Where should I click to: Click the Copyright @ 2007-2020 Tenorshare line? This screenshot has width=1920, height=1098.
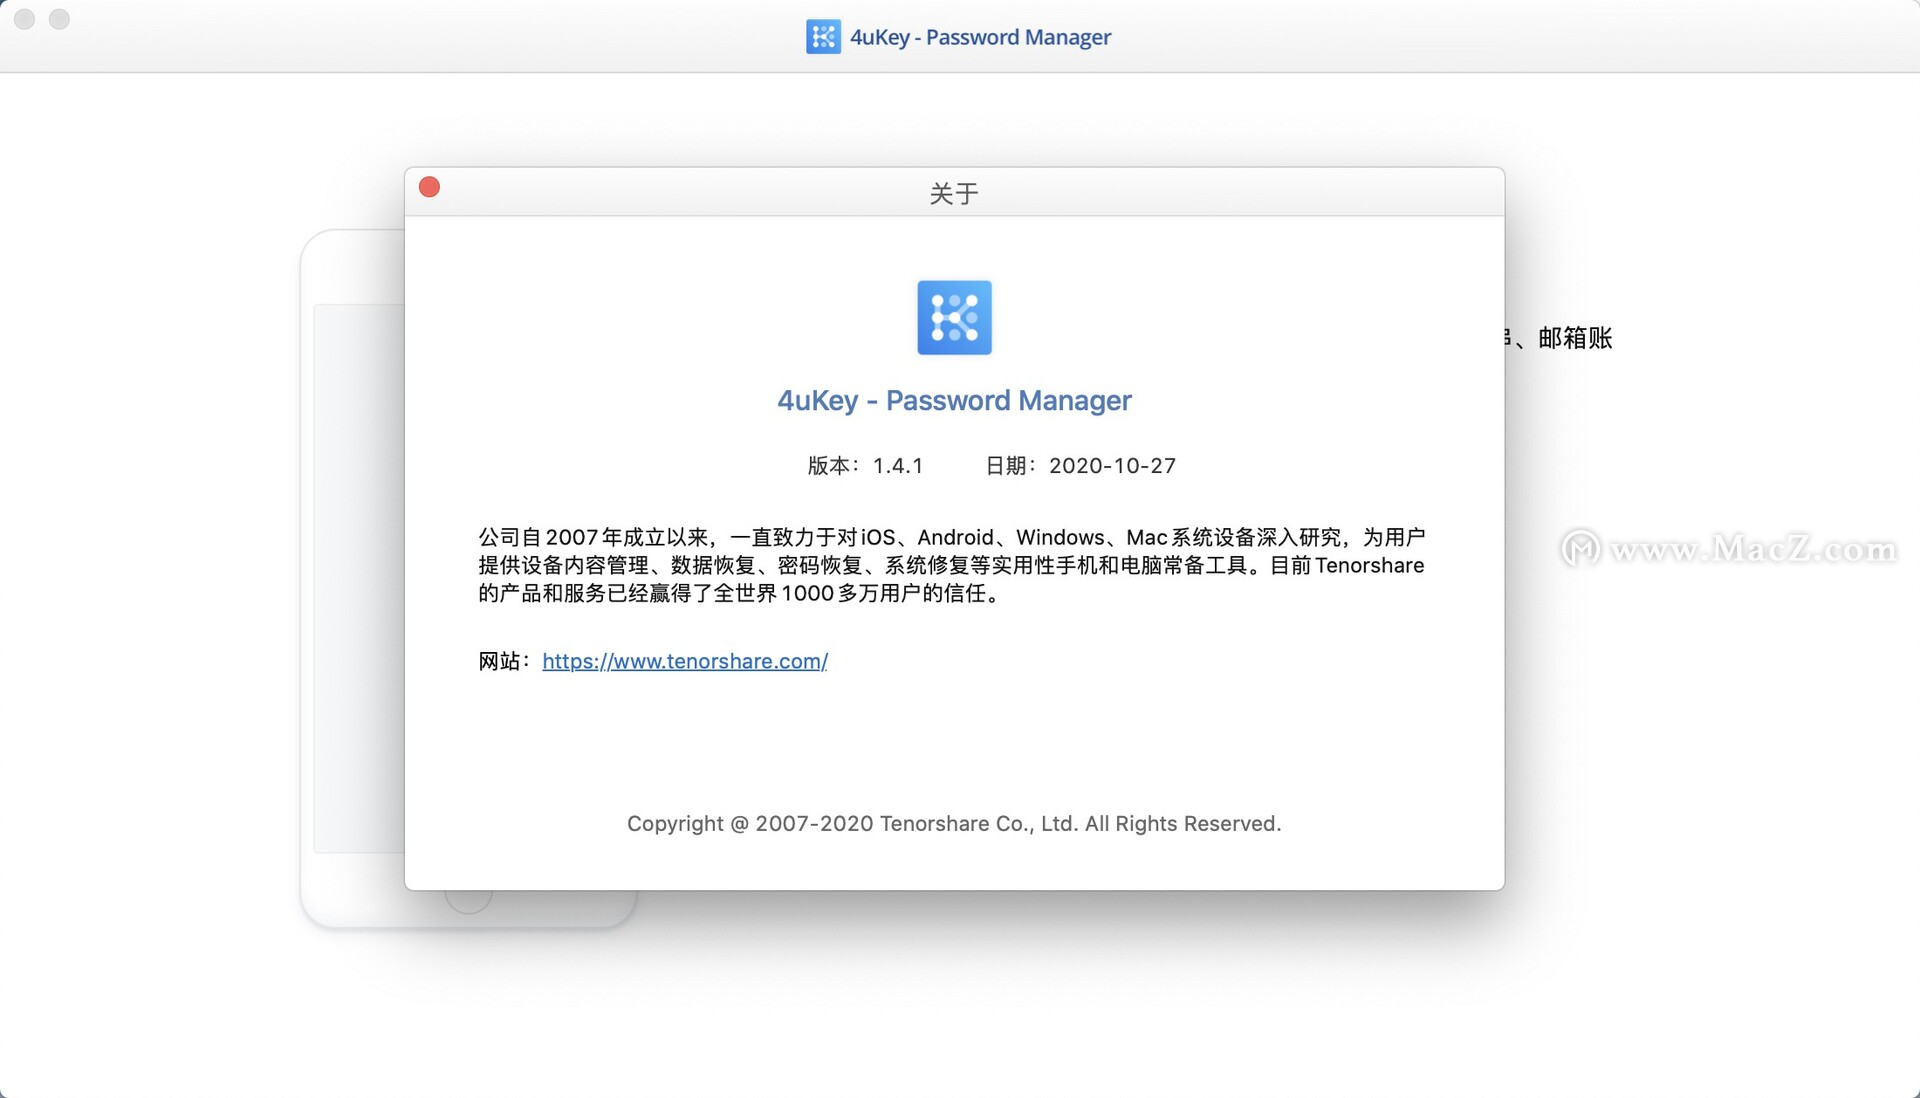(954, 823)
